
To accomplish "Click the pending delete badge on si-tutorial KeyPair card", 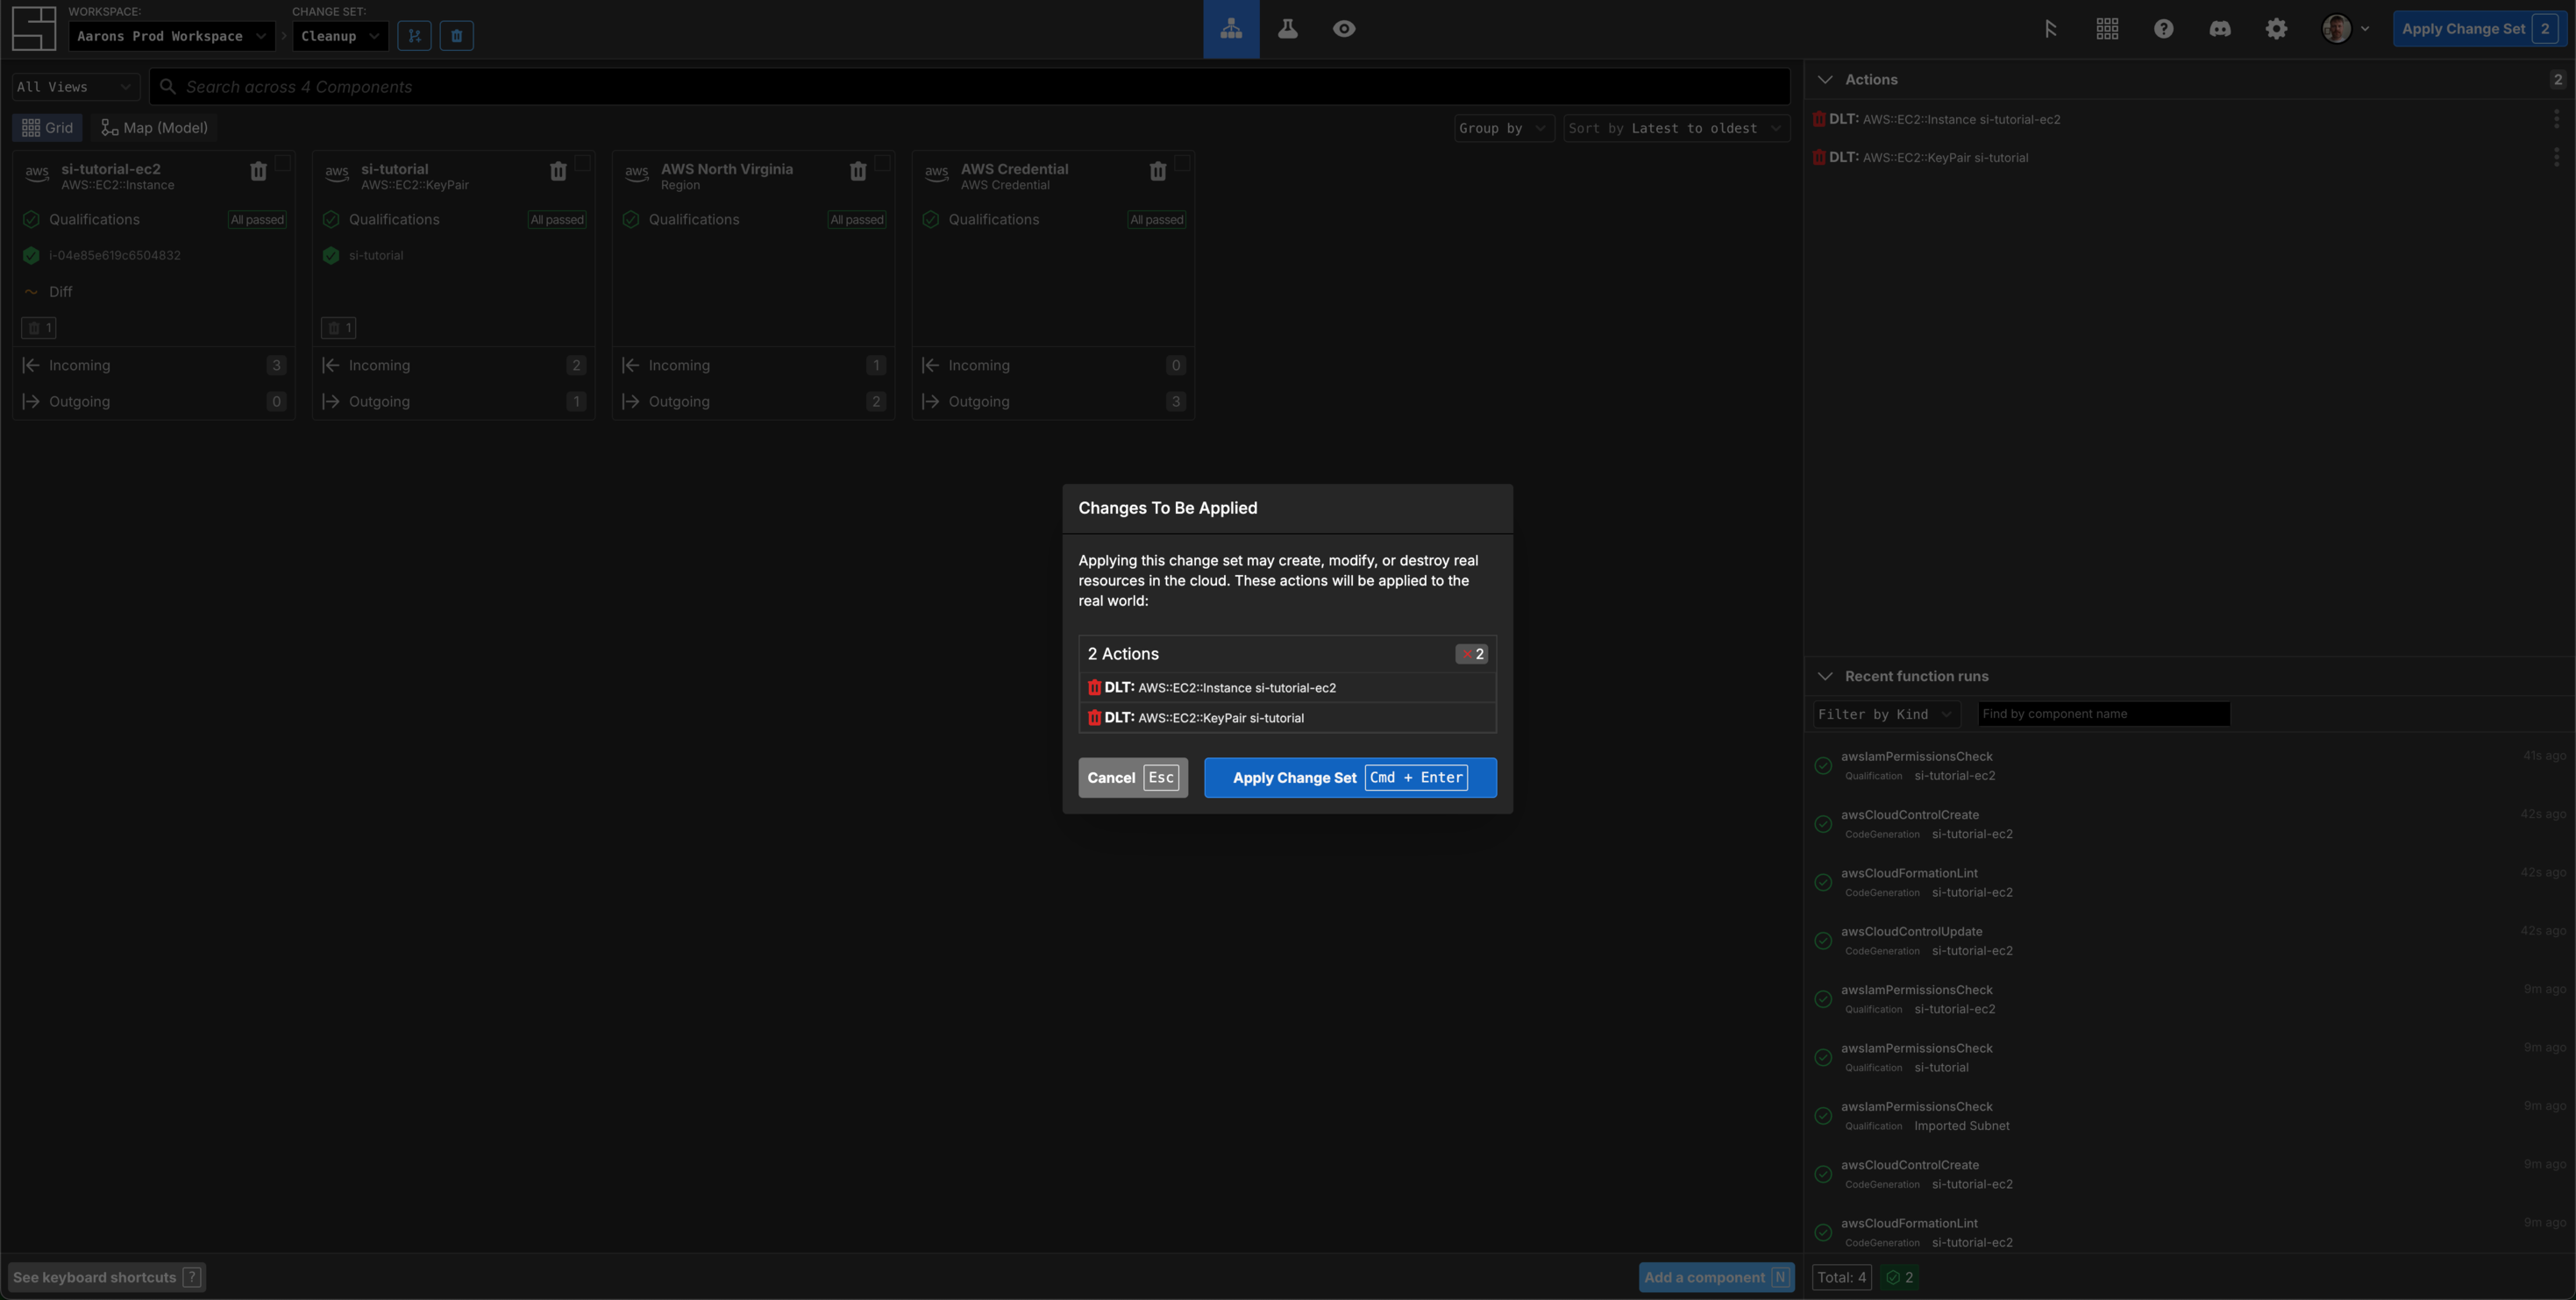I will tap(339, 328).
